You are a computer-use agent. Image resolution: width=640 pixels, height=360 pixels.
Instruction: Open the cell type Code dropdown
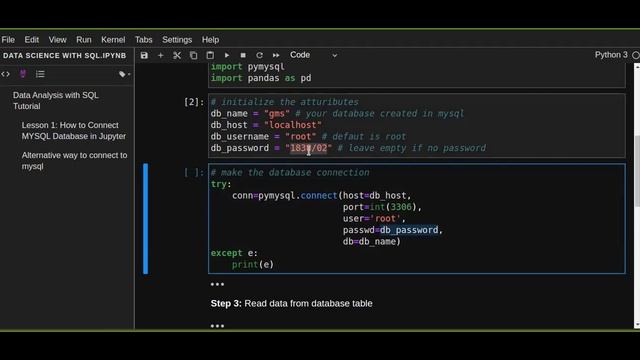[313, 55]
